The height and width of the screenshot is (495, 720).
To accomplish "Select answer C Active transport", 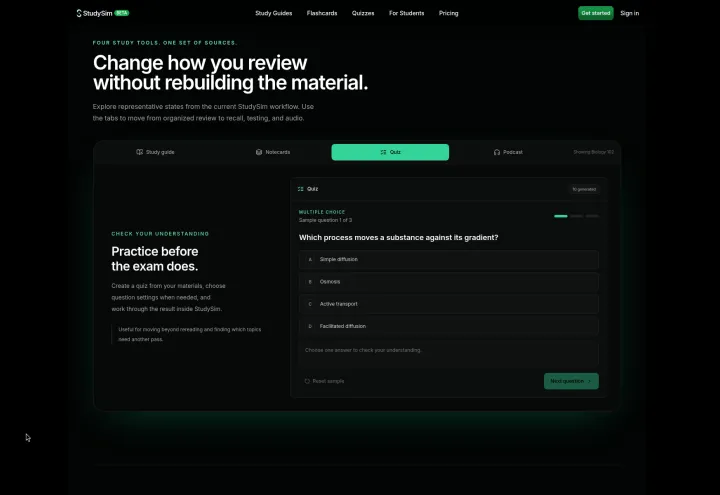I will click(x=449, y=304).
